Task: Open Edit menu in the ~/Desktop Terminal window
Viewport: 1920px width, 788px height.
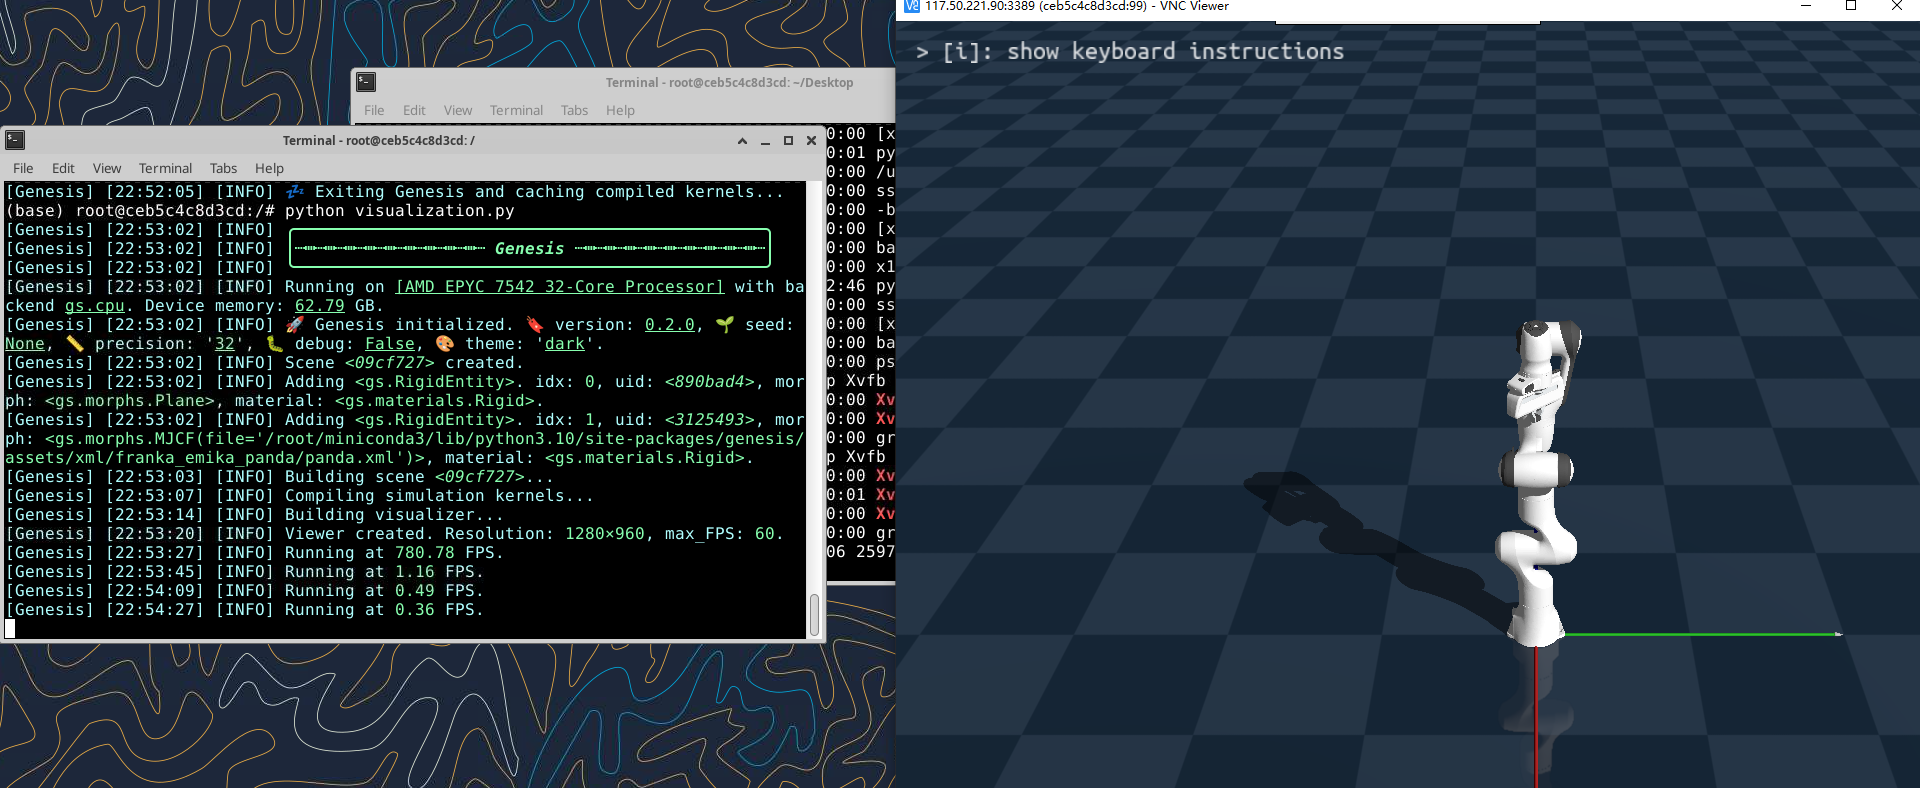Action: tap(414, 110)
